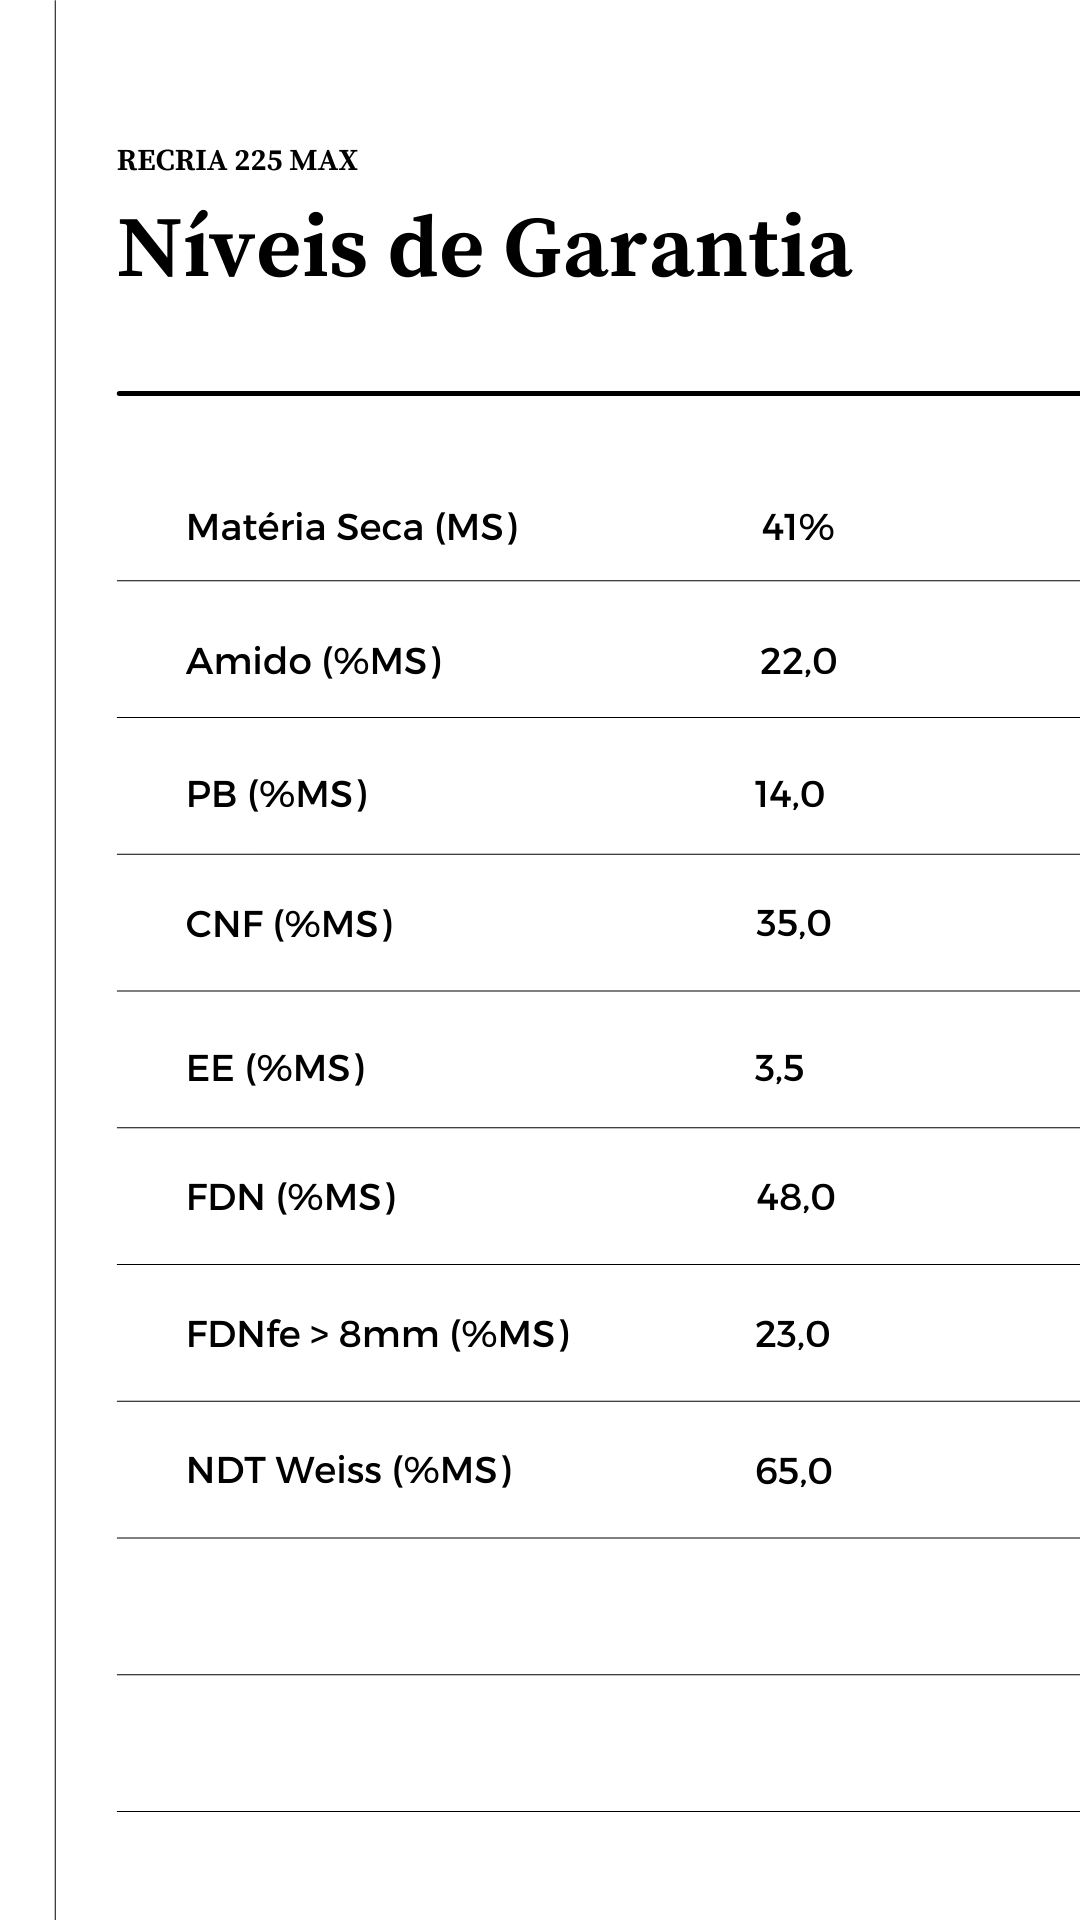
Task: Click the FDN (%MS) label
Action: (x=291, y=1197)
